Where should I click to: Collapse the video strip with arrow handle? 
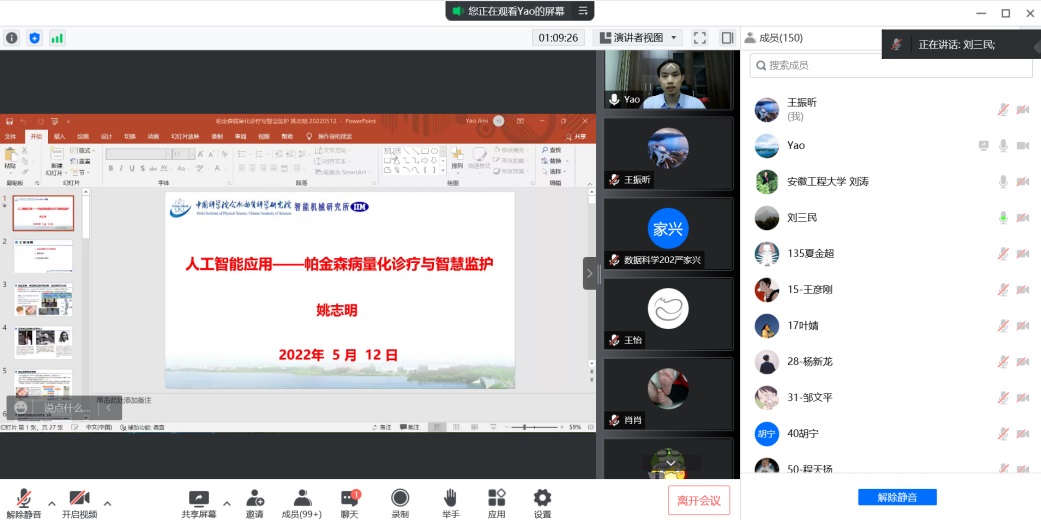[590, 273]
